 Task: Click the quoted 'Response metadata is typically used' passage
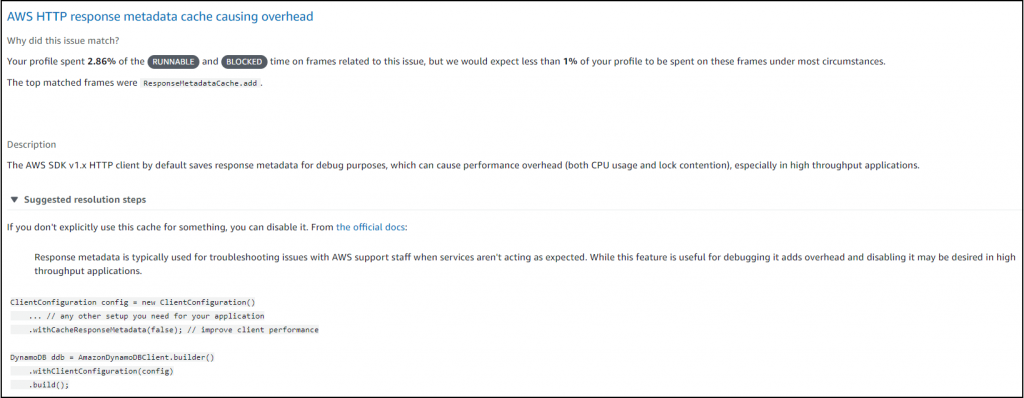click(x=524, y=263)
